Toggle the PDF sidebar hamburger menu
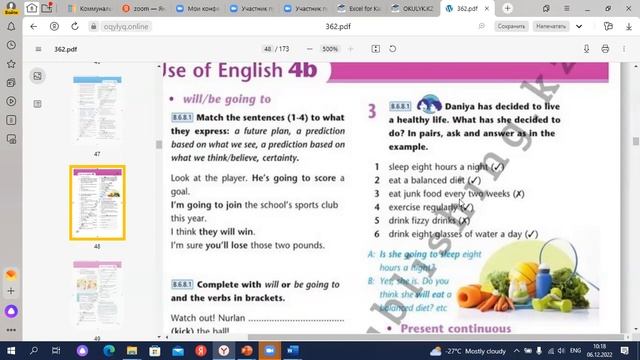 [38, 49]
